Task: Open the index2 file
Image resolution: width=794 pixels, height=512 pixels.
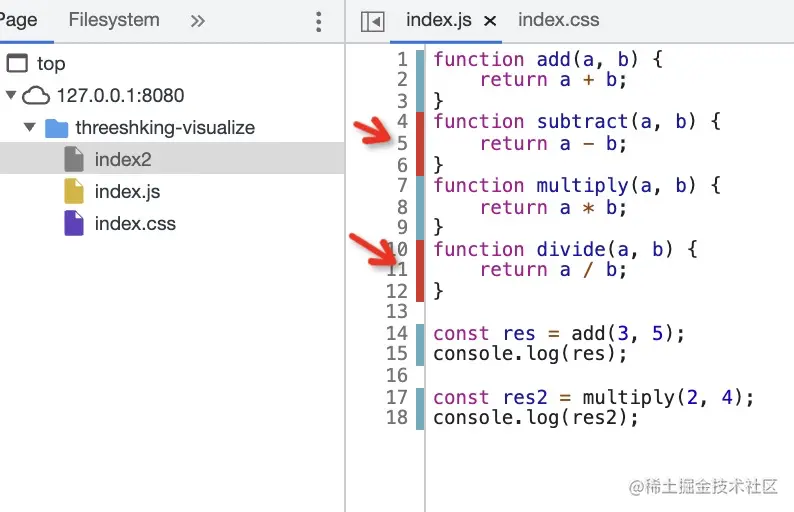Action: pos(123,160)
